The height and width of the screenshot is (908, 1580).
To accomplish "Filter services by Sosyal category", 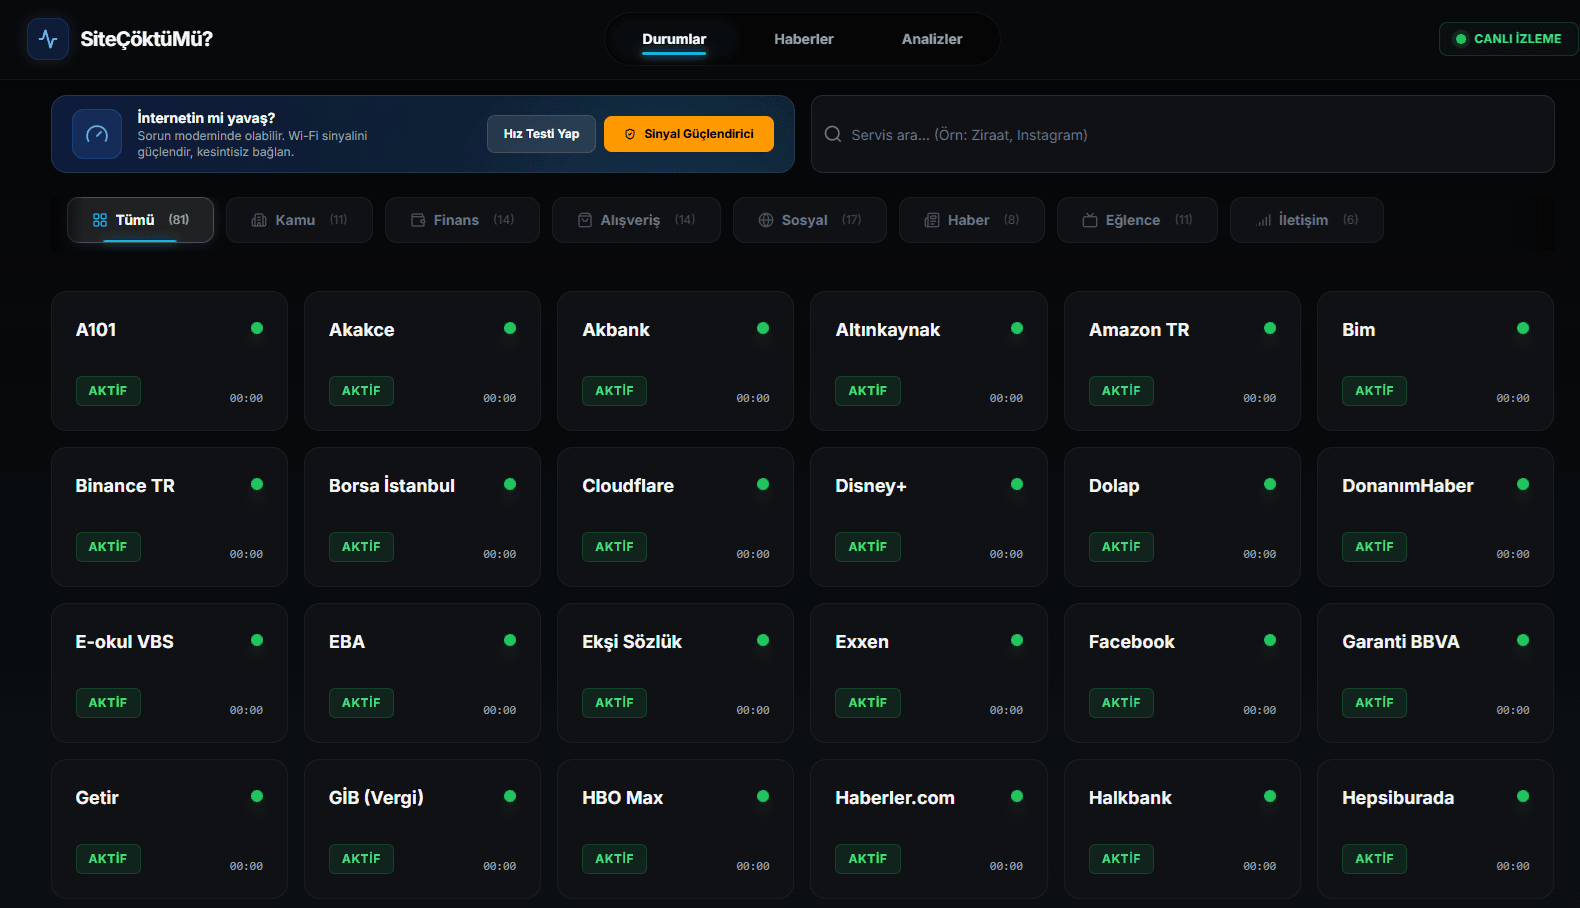I will click(809, 220).
